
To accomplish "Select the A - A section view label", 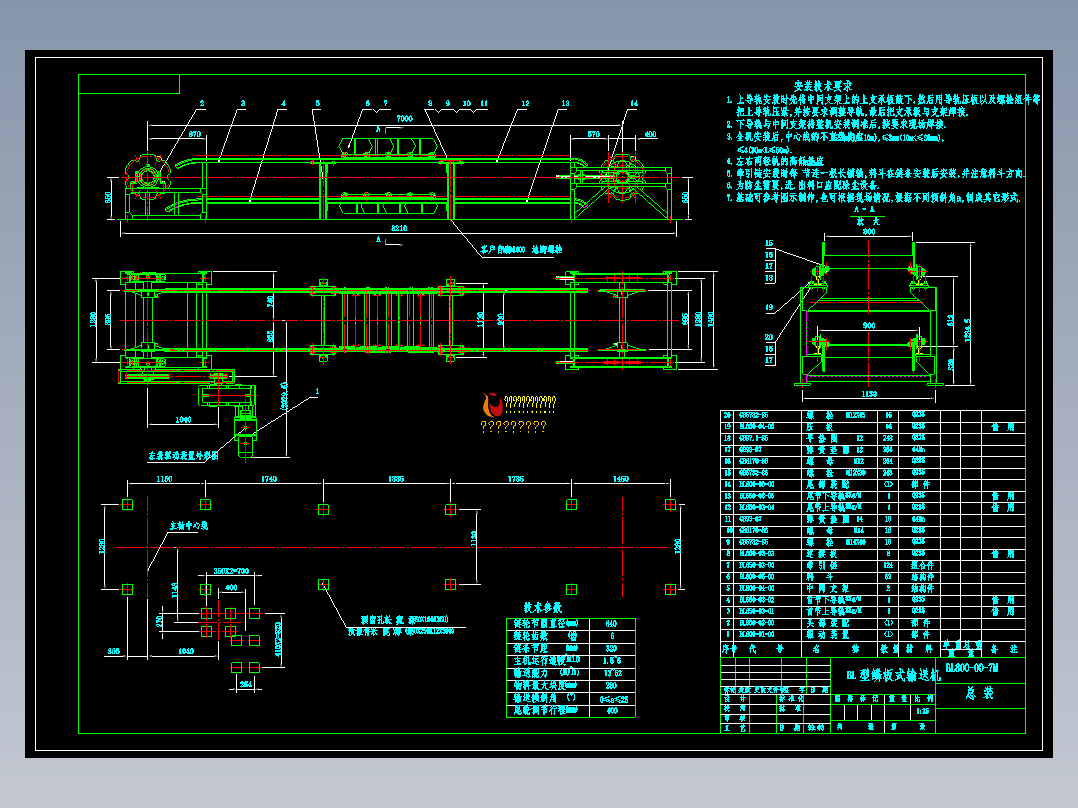I will coord(864,209).
